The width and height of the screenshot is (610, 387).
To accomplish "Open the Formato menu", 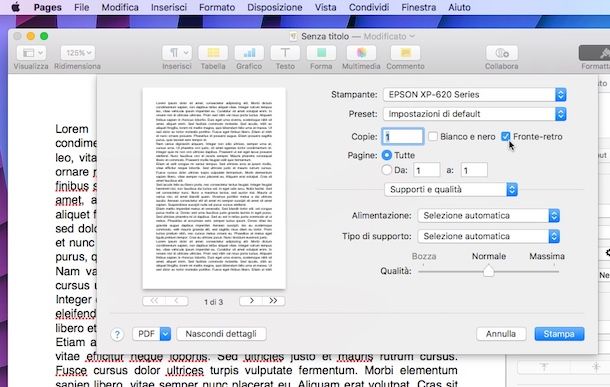I will pos(217,7).
